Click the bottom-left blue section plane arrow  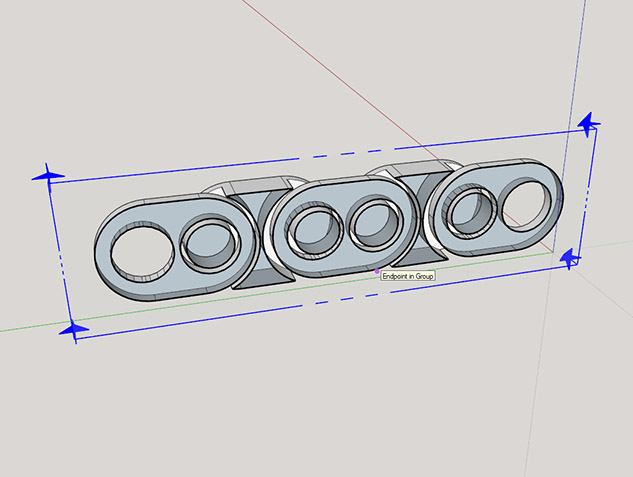pyautogui.click(x=74, y=331)
